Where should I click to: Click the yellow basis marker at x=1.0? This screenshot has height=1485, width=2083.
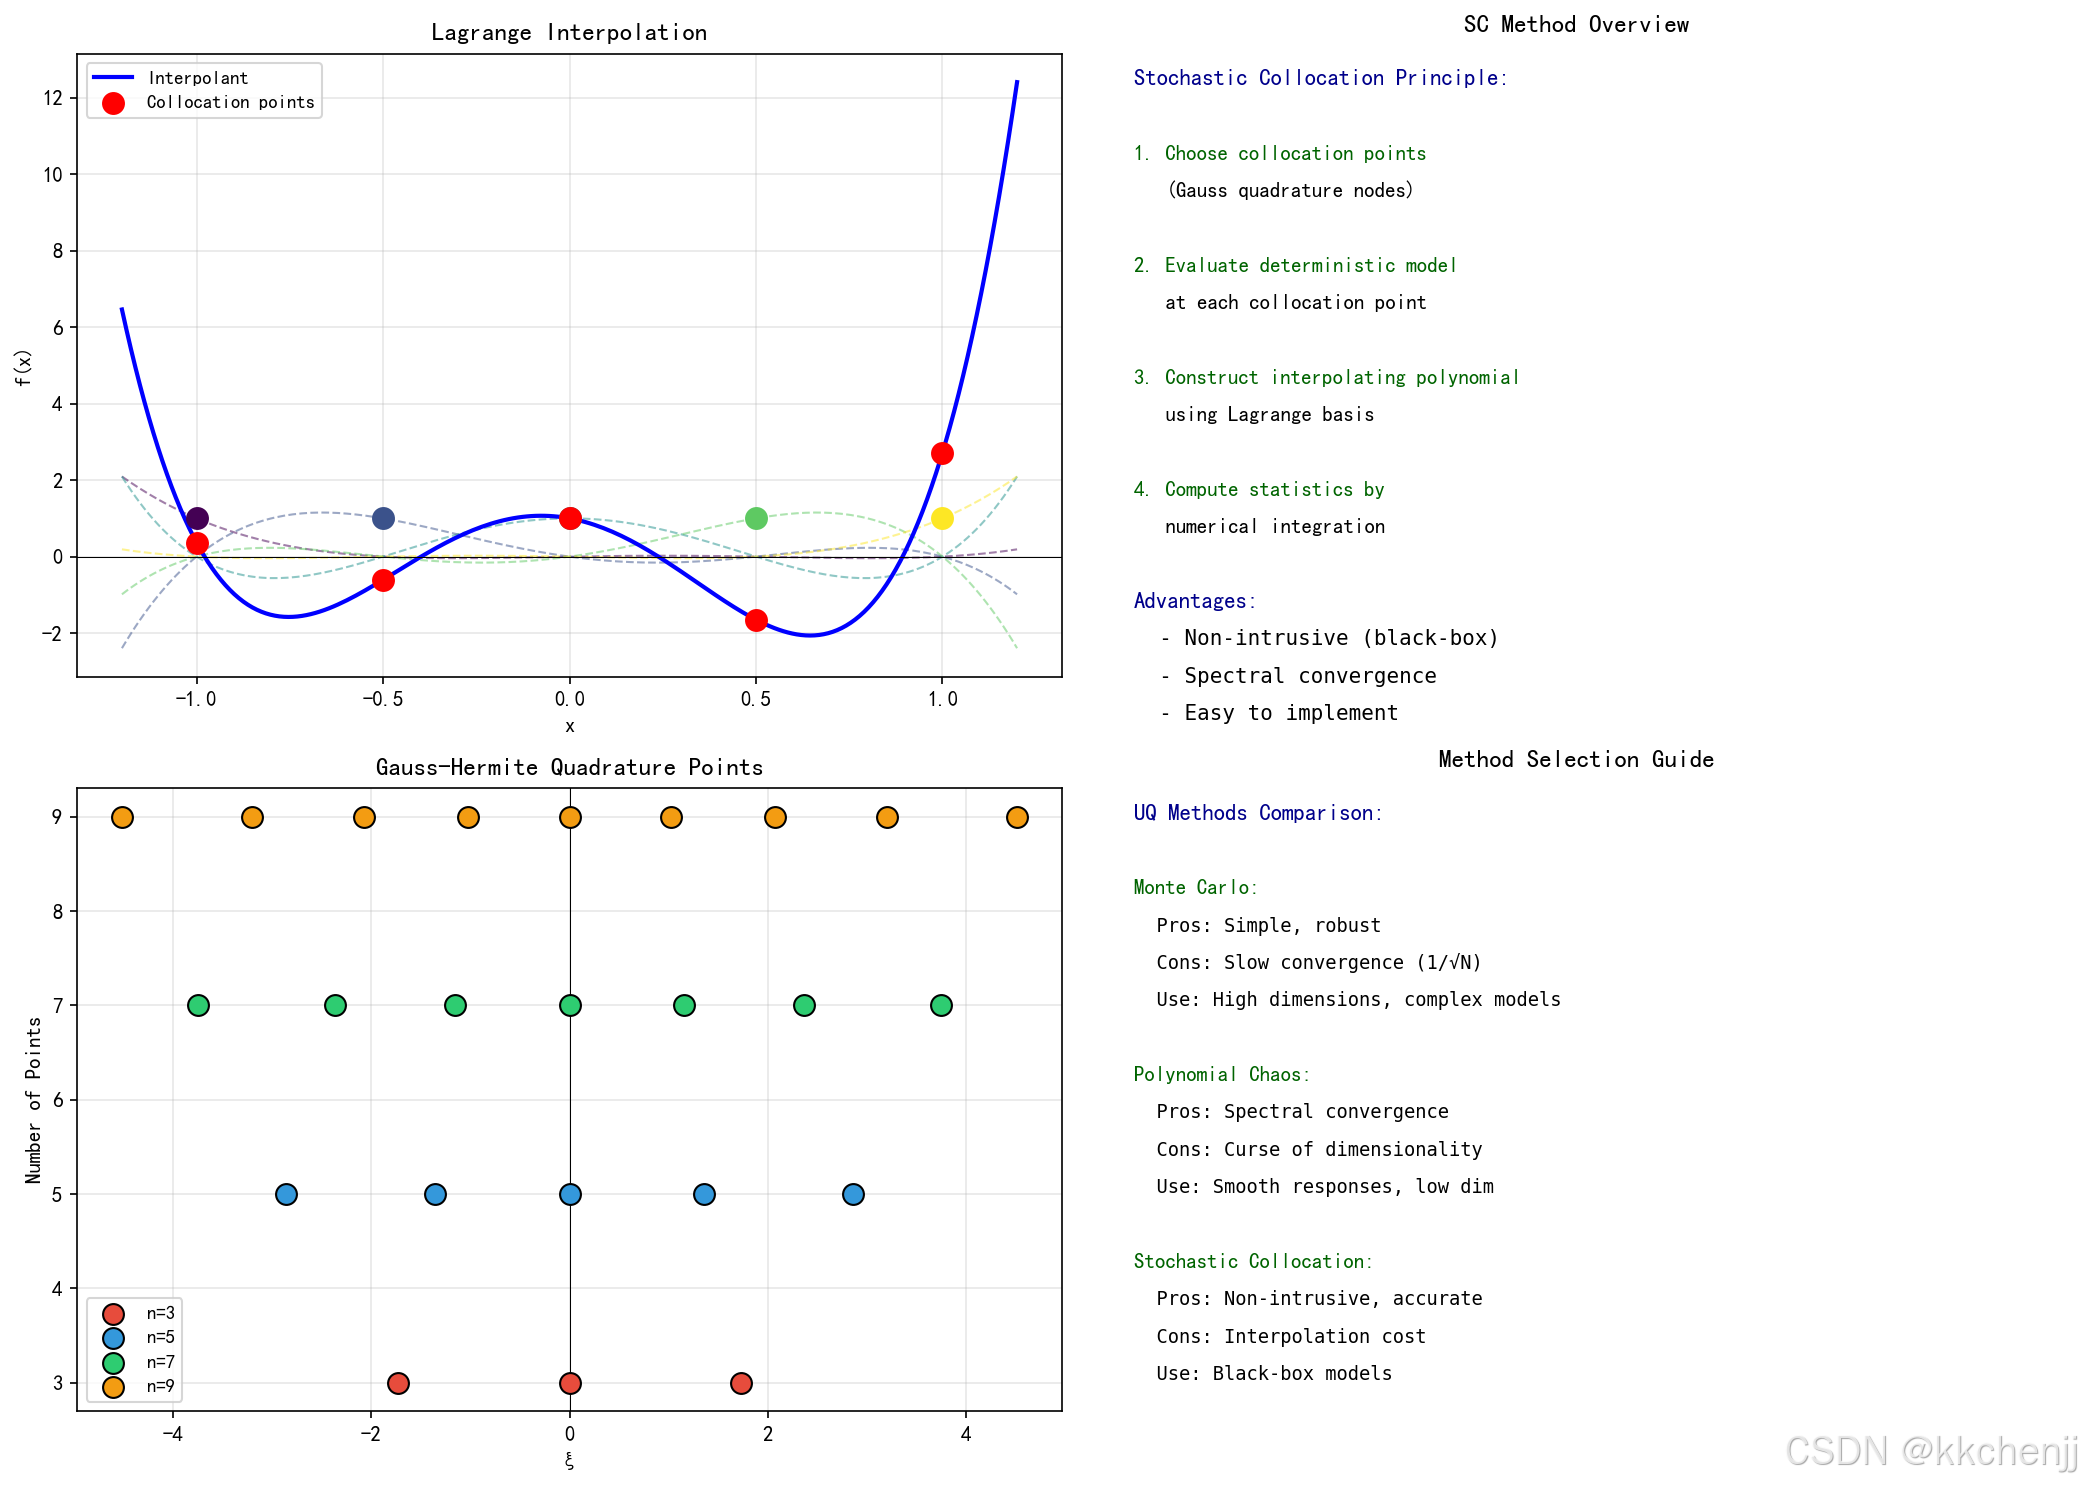coord(942,518)
